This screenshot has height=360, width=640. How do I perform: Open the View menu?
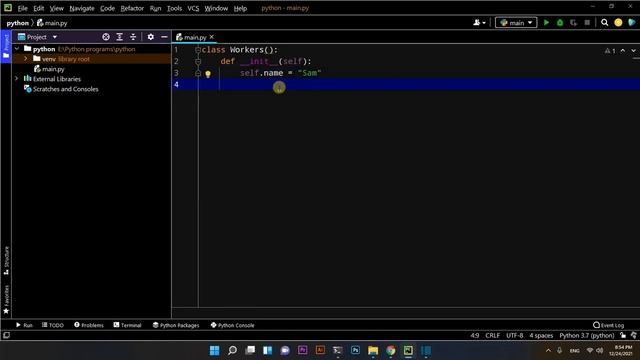[56, 8]
